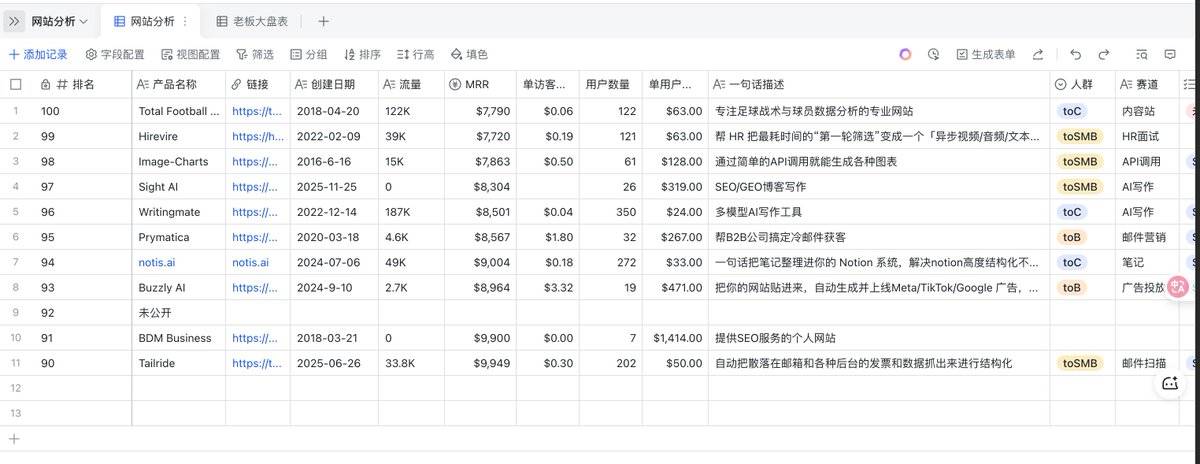1200x464 pixels.
Task: Click the MRR column header
Action: [480, 84]
